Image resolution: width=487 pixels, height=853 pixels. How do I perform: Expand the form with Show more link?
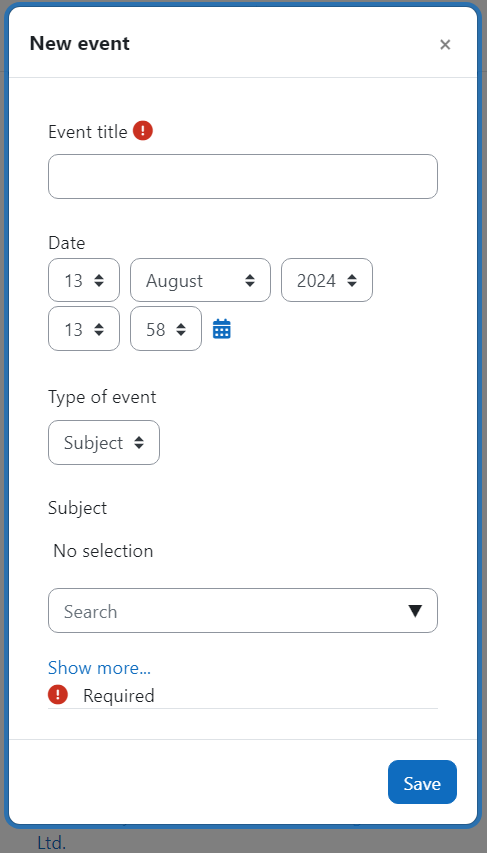coord(99,667)
